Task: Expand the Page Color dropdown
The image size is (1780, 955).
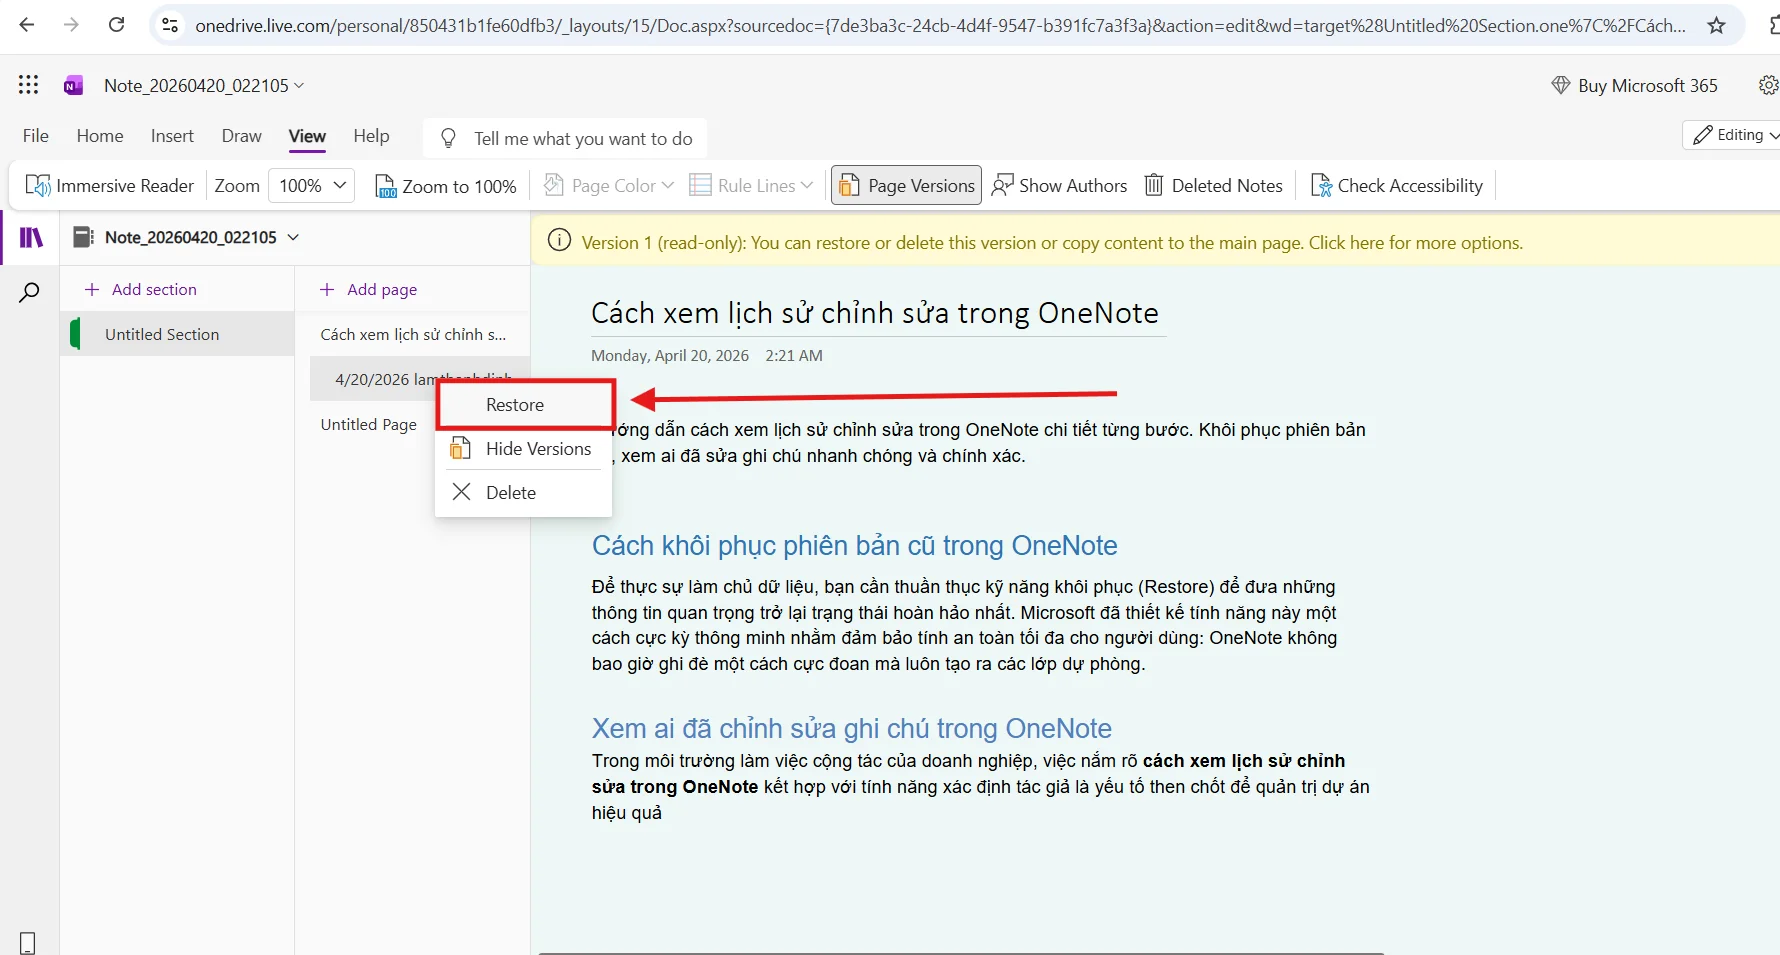Action: click(x=668, y=185)
